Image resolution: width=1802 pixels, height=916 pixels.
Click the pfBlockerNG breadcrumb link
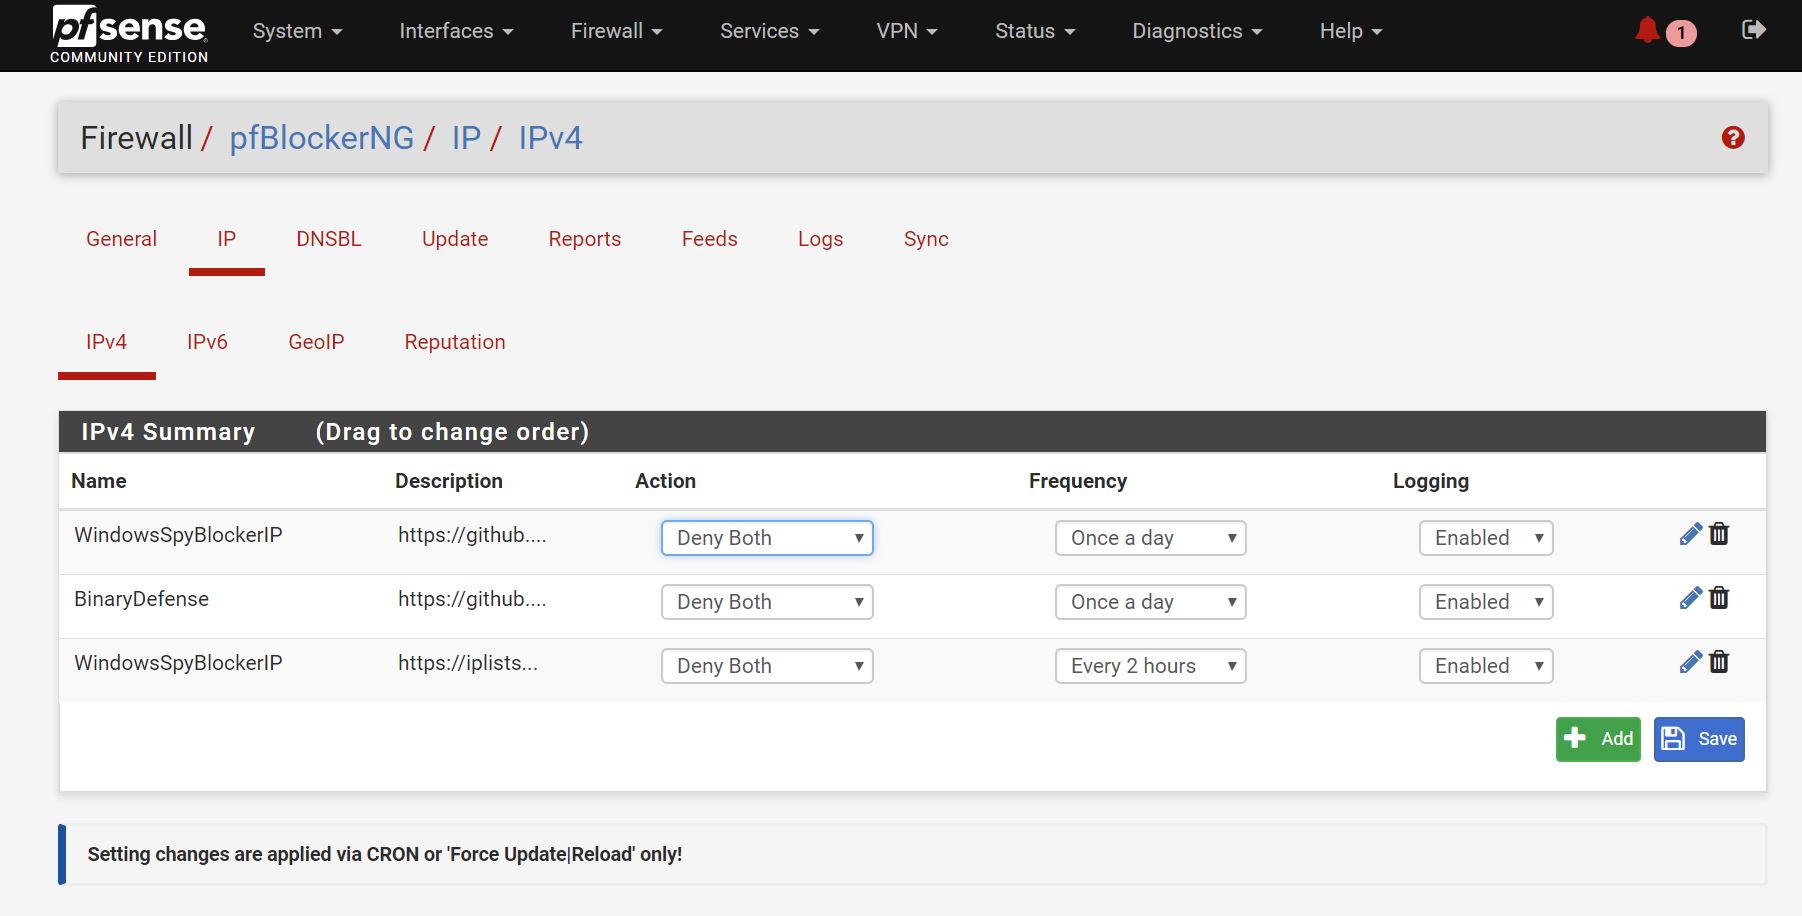pyautogui.click(x=322, y=138)
